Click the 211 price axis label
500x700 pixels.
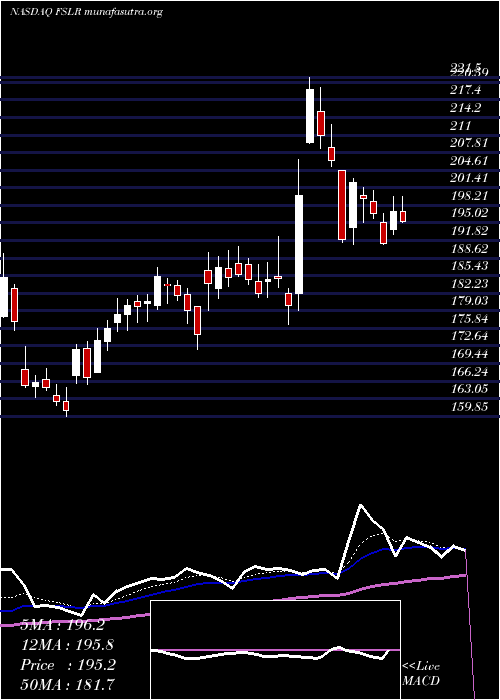(461, 125)
